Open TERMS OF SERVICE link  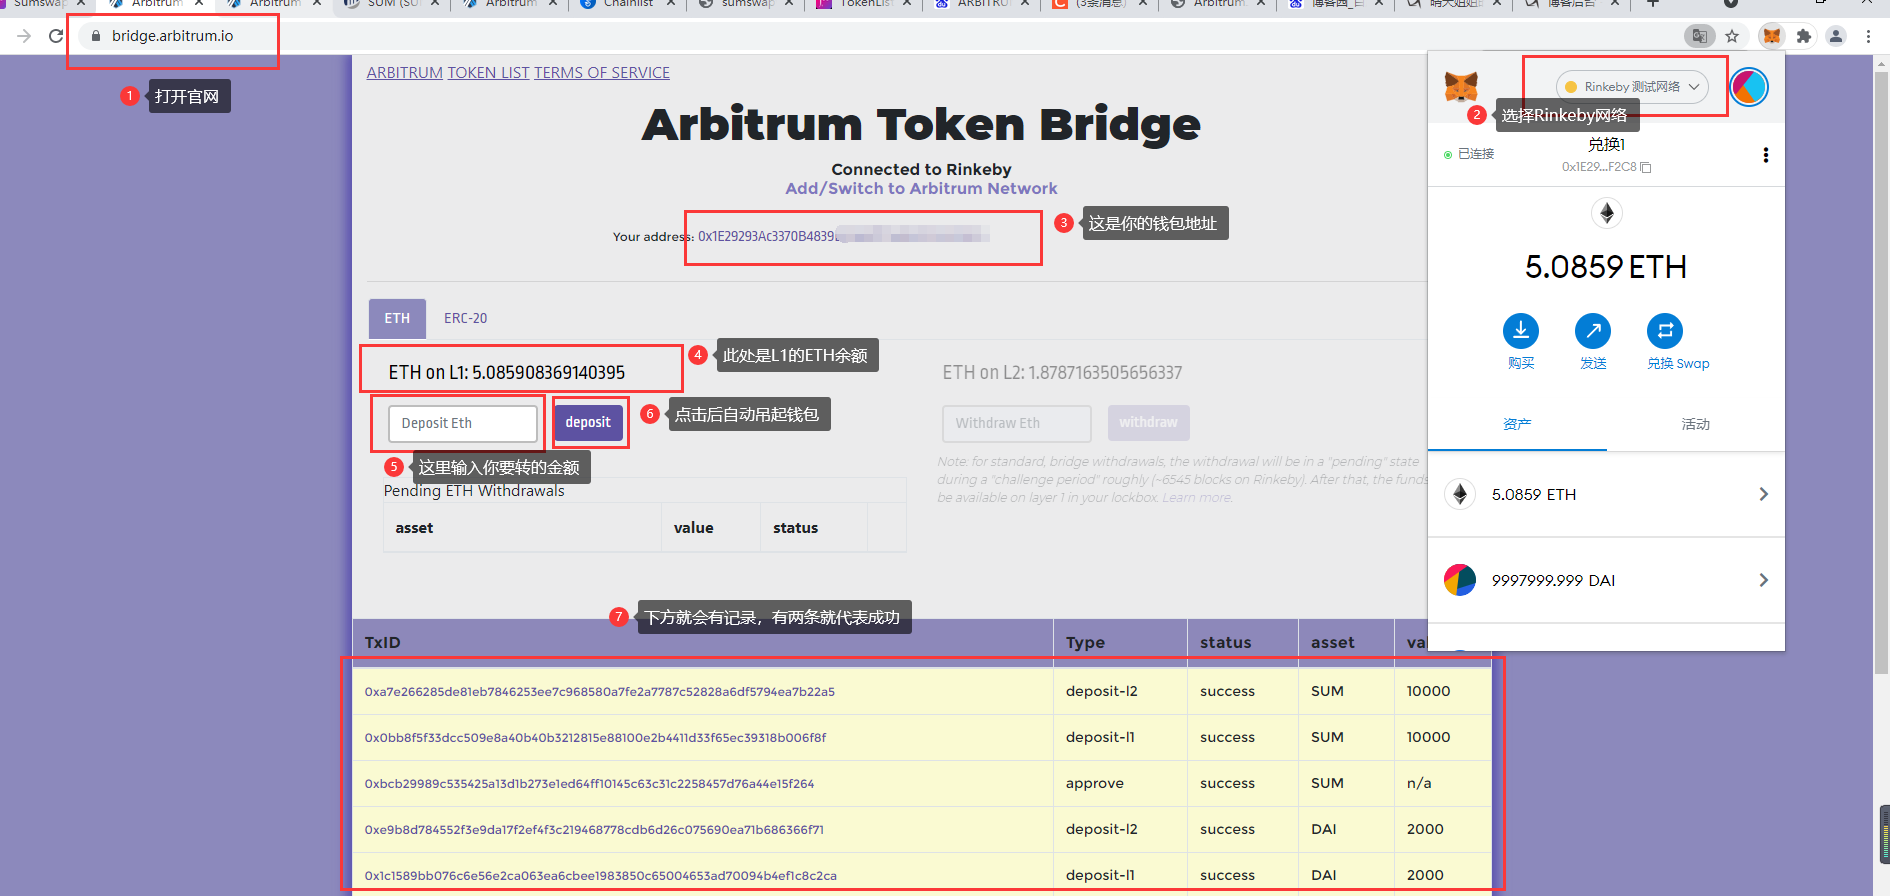602,73
